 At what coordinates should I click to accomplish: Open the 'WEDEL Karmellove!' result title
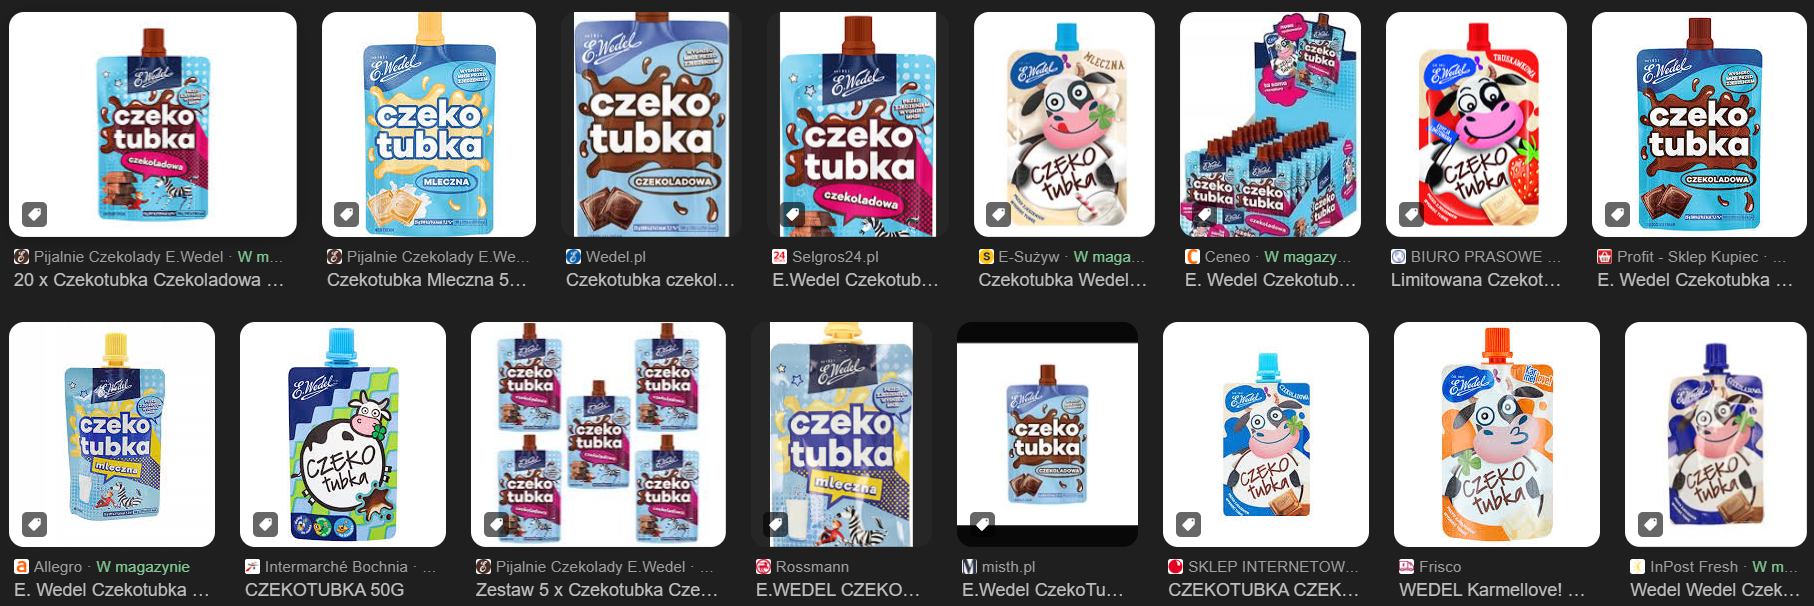click(1492, 590)
